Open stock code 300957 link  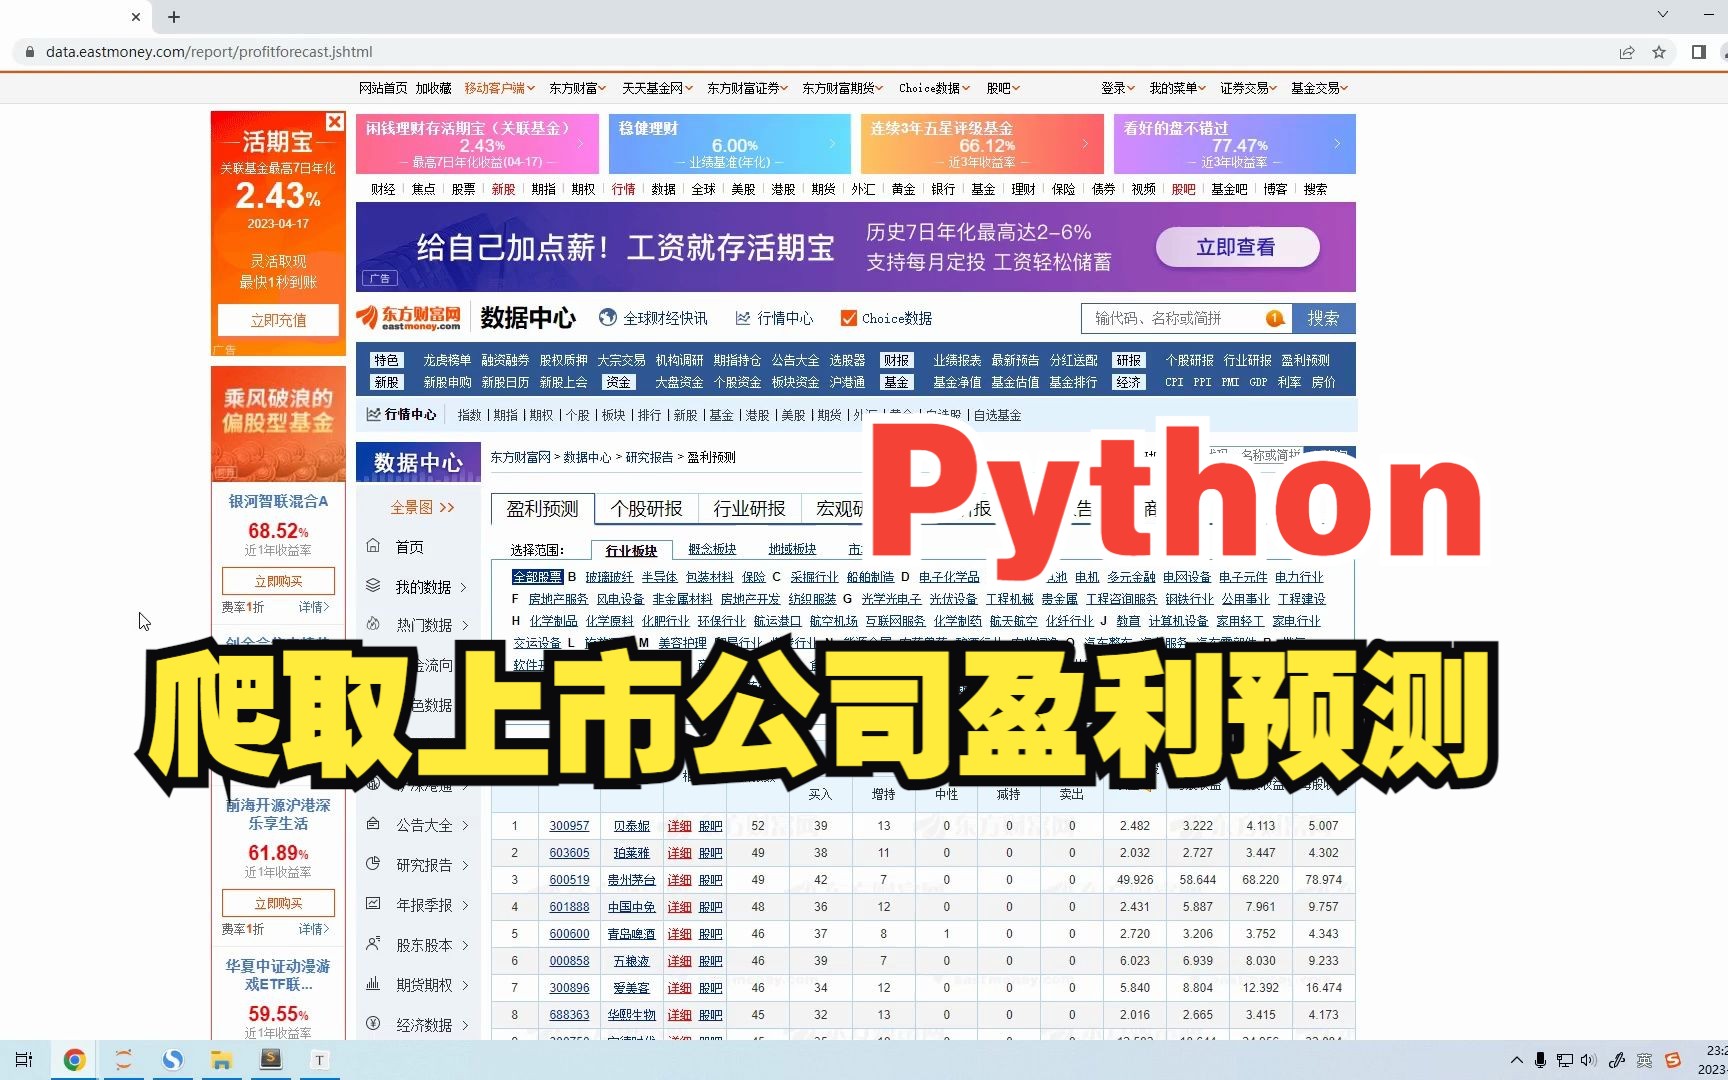[x=569, y=826]
